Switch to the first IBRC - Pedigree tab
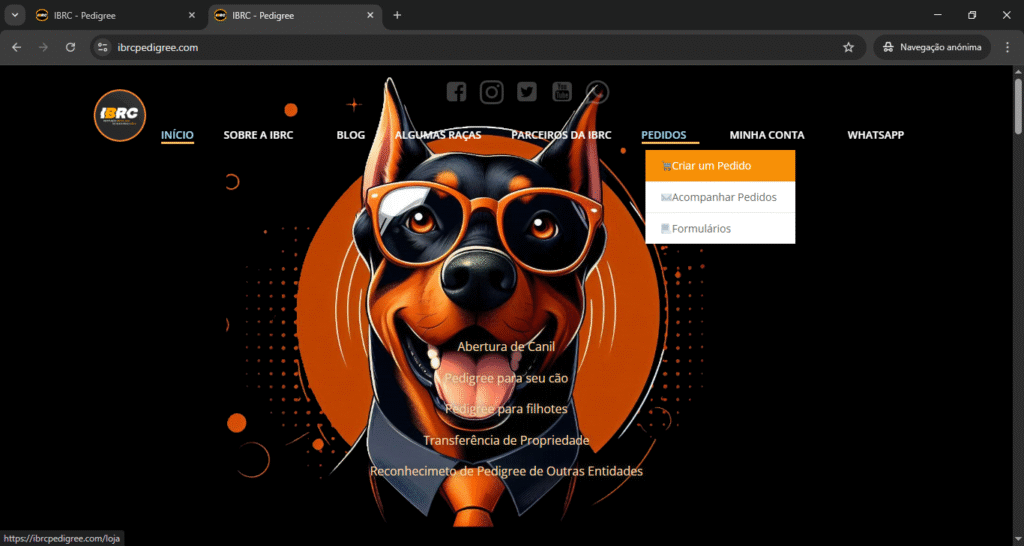Screen dimensions: 1024x546 [117, 15]
